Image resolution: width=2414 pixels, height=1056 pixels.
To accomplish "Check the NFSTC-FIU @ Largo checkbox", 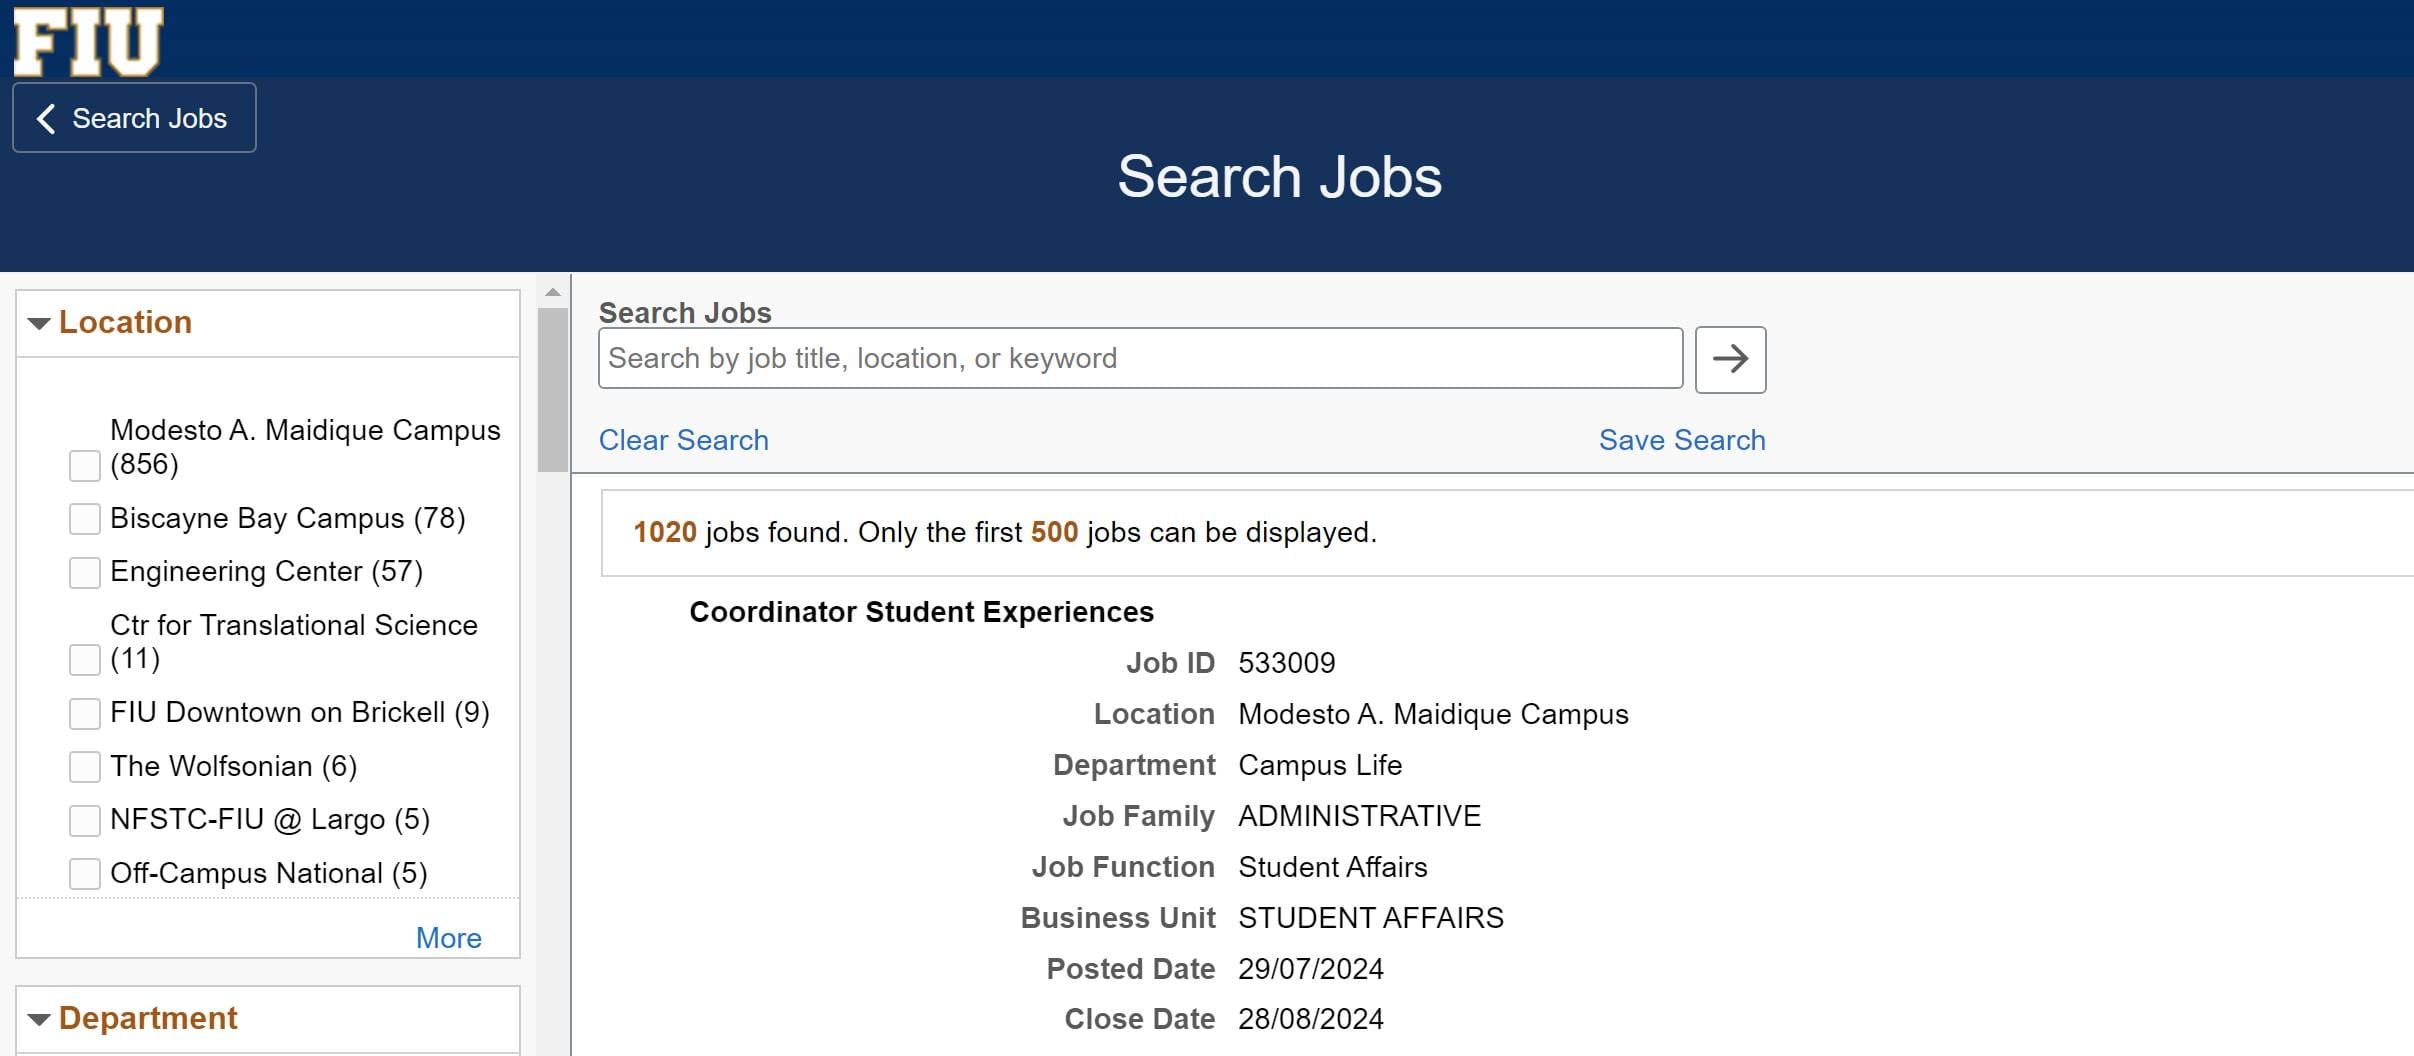I will [85, 820].
